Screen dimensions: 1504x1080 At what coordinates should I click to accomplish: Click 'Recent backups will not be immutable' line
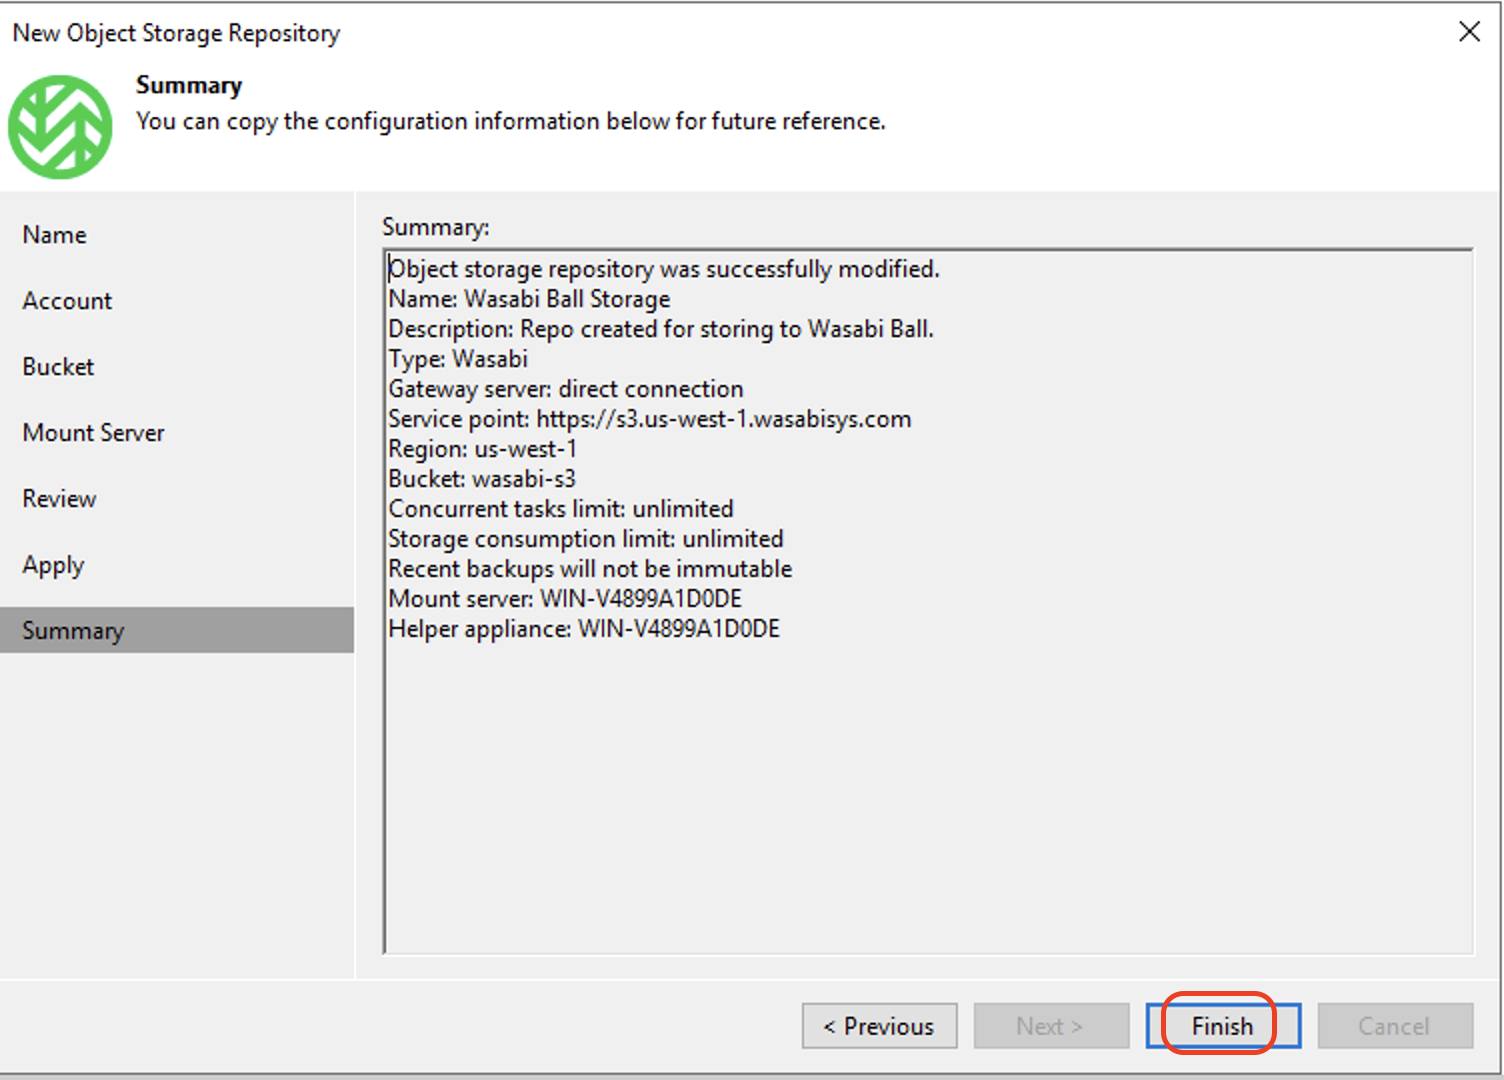click(590, 569)
